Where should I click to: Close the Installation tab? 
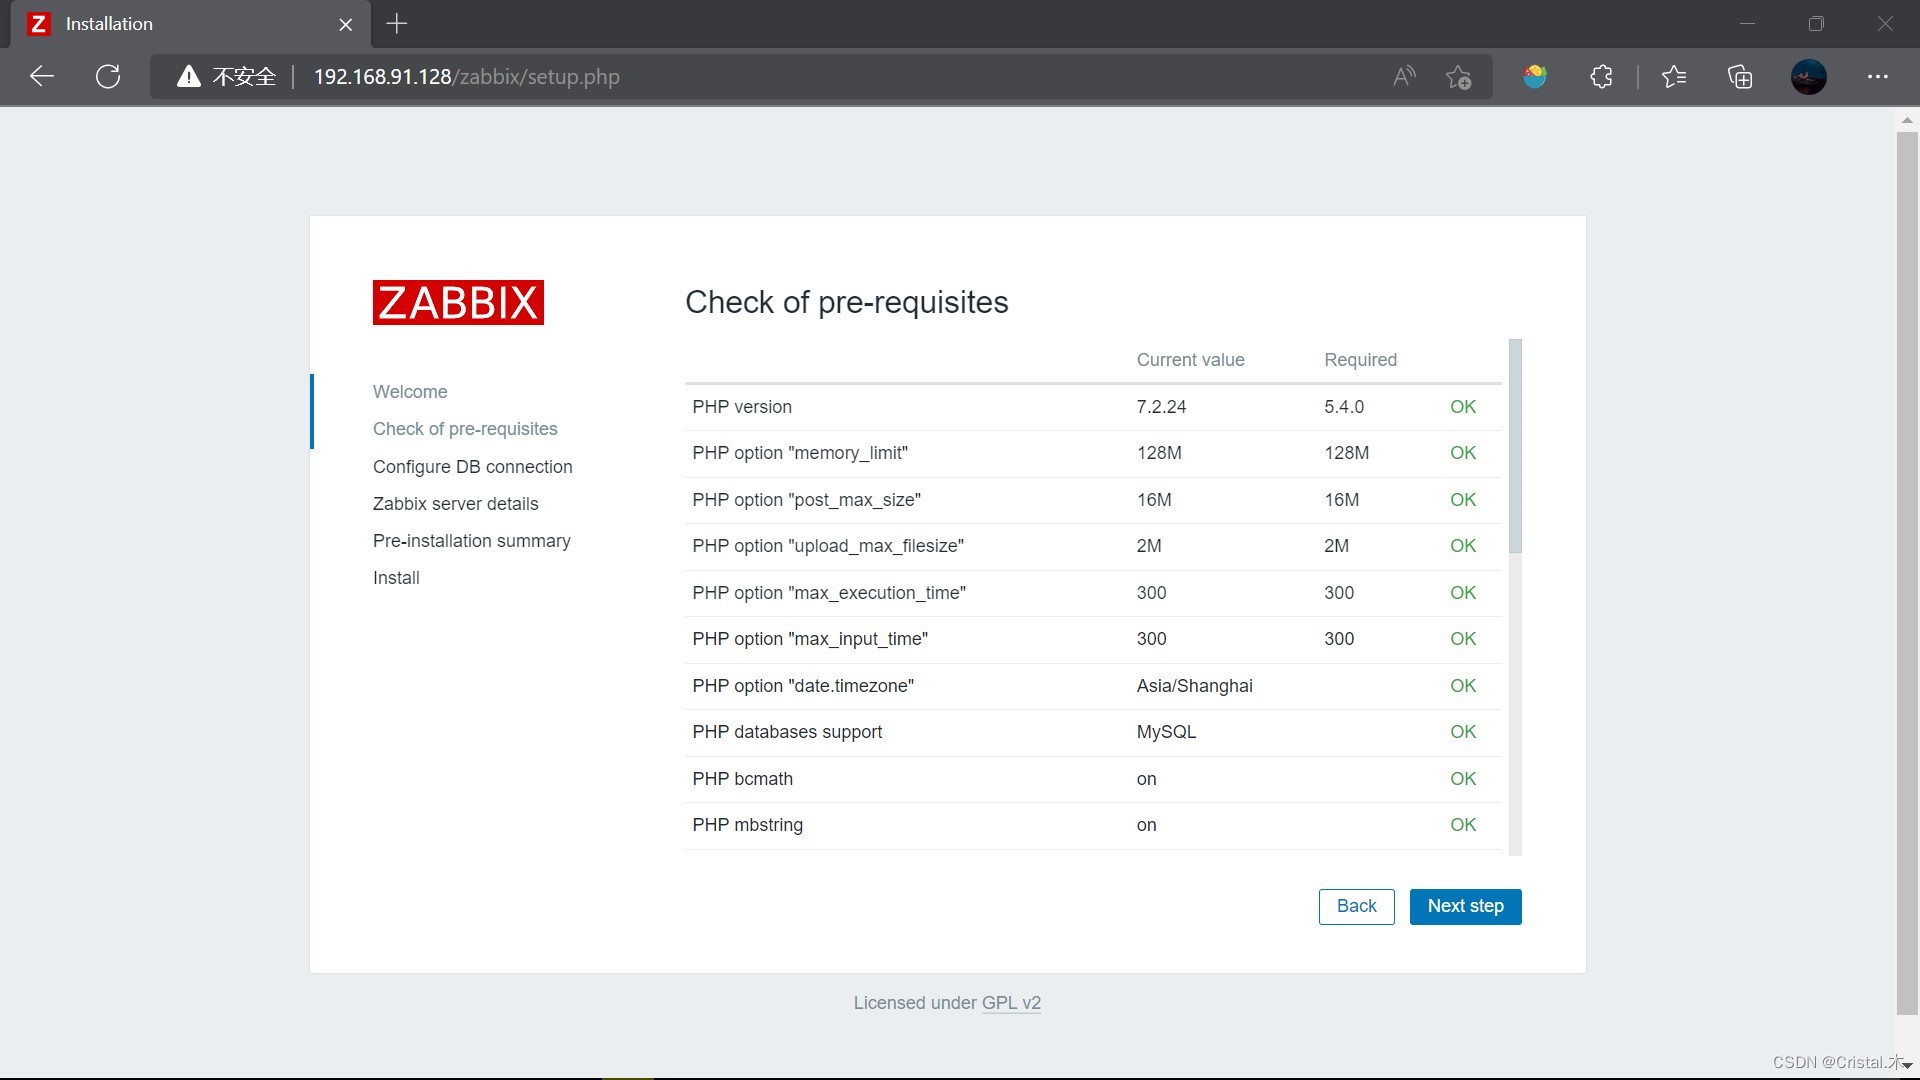coord(346,25)
